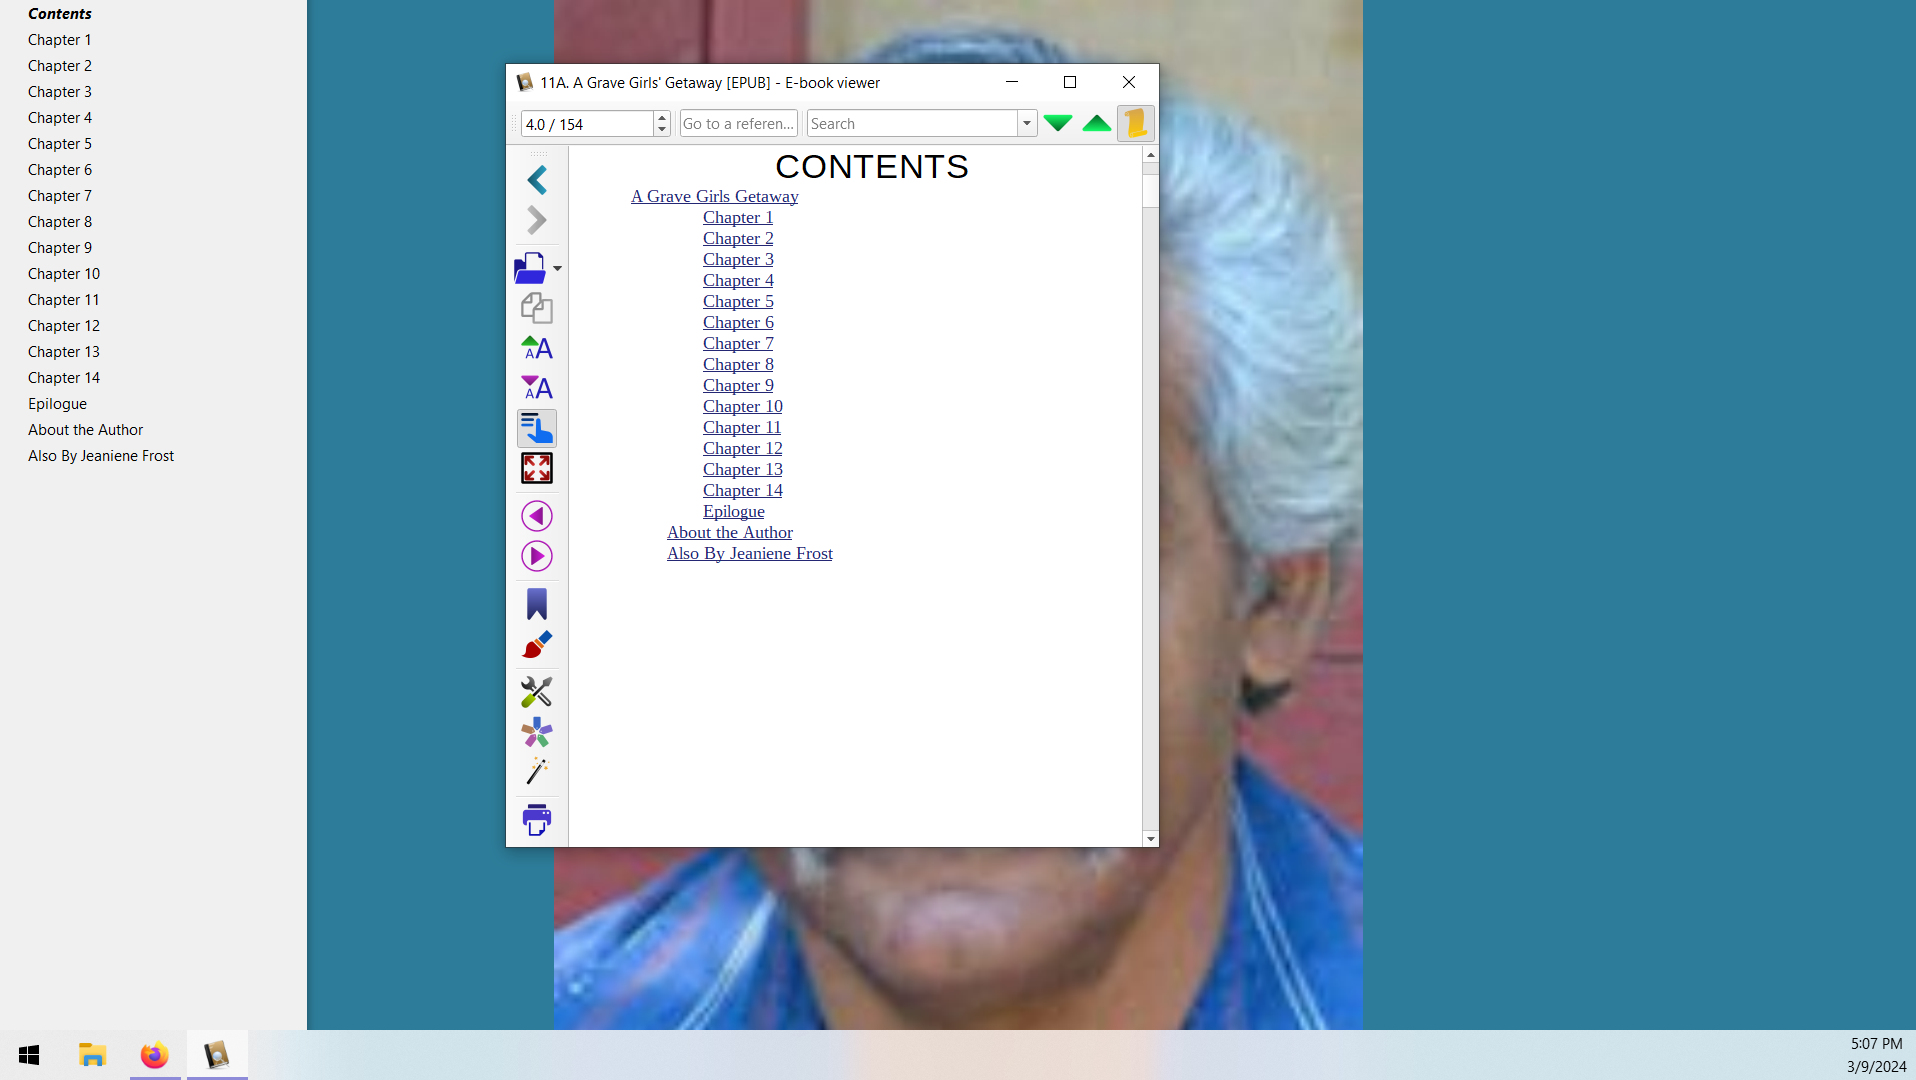Screen dimensions: 1916x1080
Task: Open the dropdown arrow beside Open ebook
Action: 557,268
